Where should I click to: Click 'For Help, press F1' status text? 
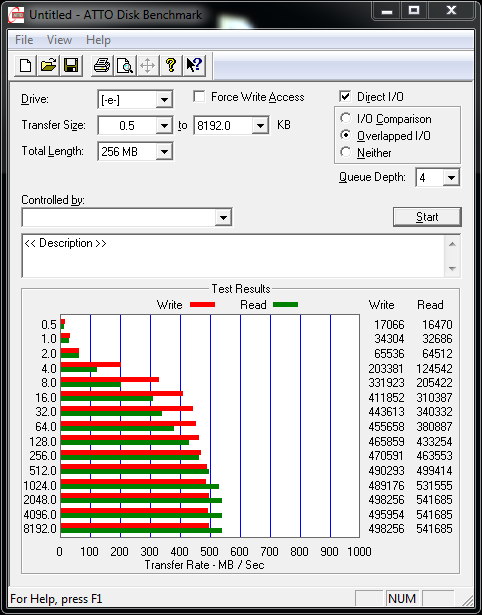pos(56,599)
